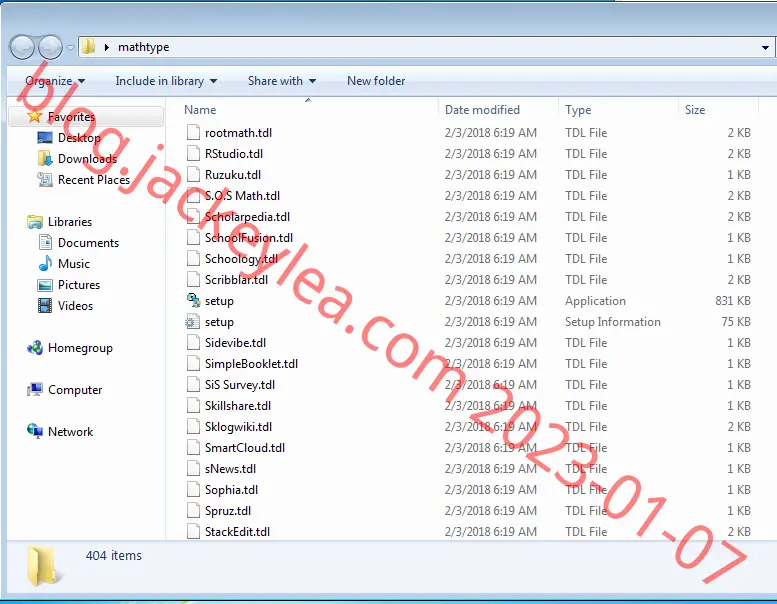This screenshot has width=777, height=604.
Task: Select the SchoolFusion.tdl file icon
Action: (x=193, y=238)
